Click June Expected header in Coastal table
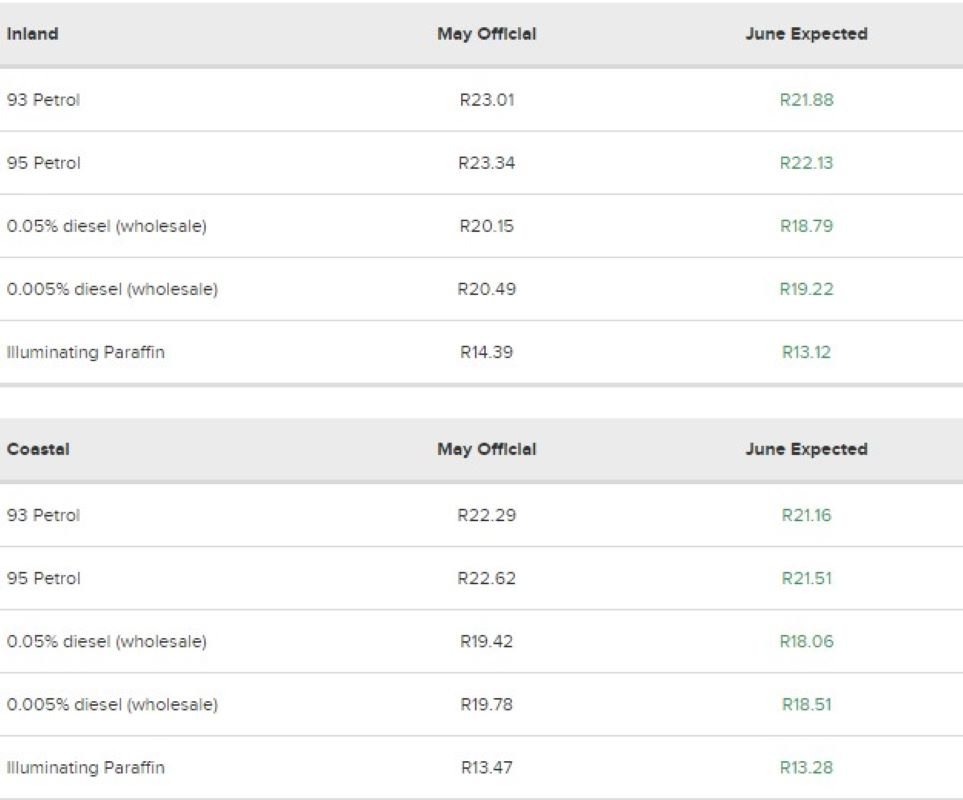Image resolution: width=963 pixels, height=800 pixels. pyautogui.click(x=806, y=449)
